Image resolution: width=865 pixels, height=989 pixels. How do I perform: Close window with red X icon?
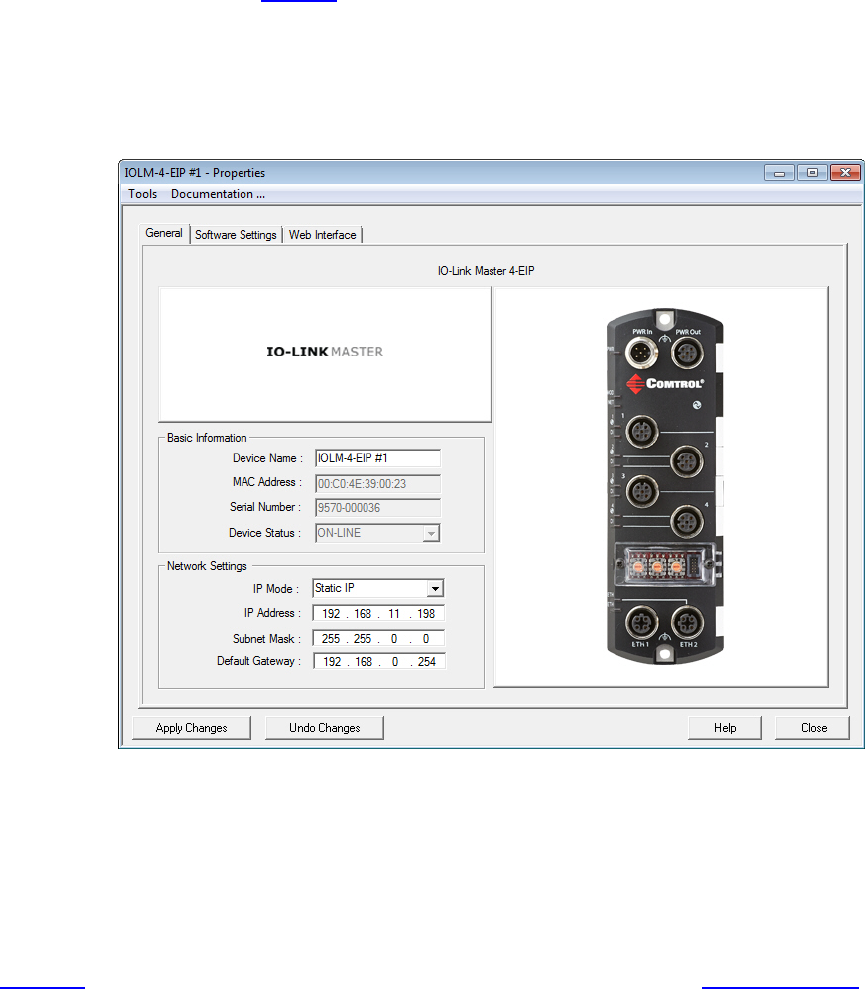click(x=845, y=173)
